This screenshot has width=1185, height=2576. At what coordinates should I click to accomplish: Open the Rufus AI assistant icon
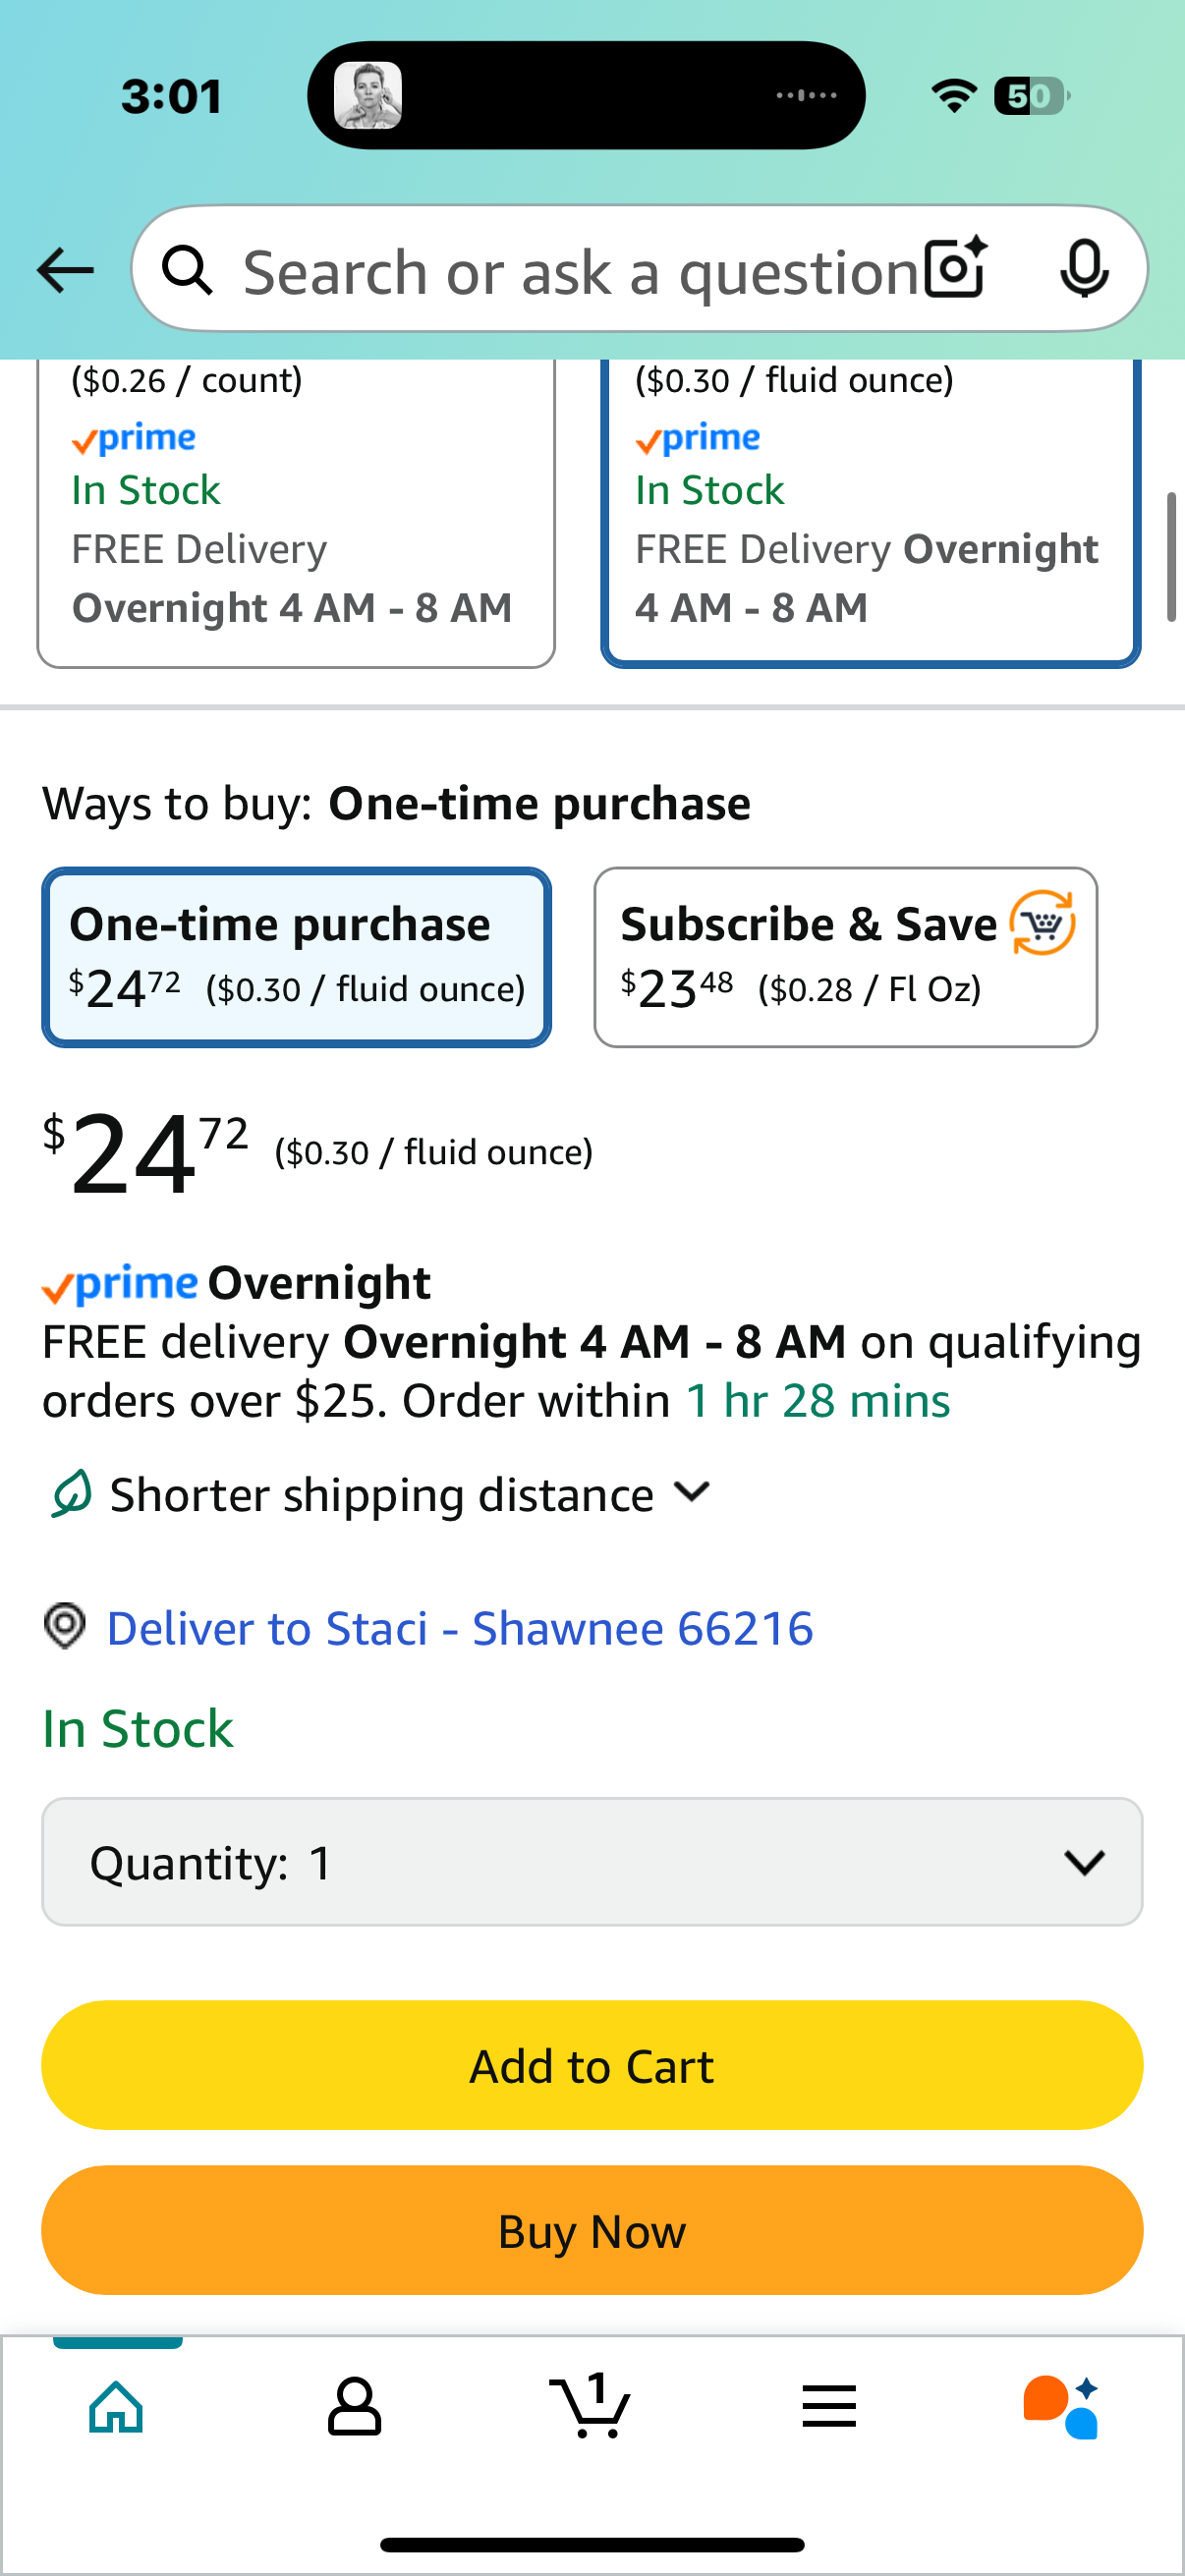(x=1062, y=2406)
